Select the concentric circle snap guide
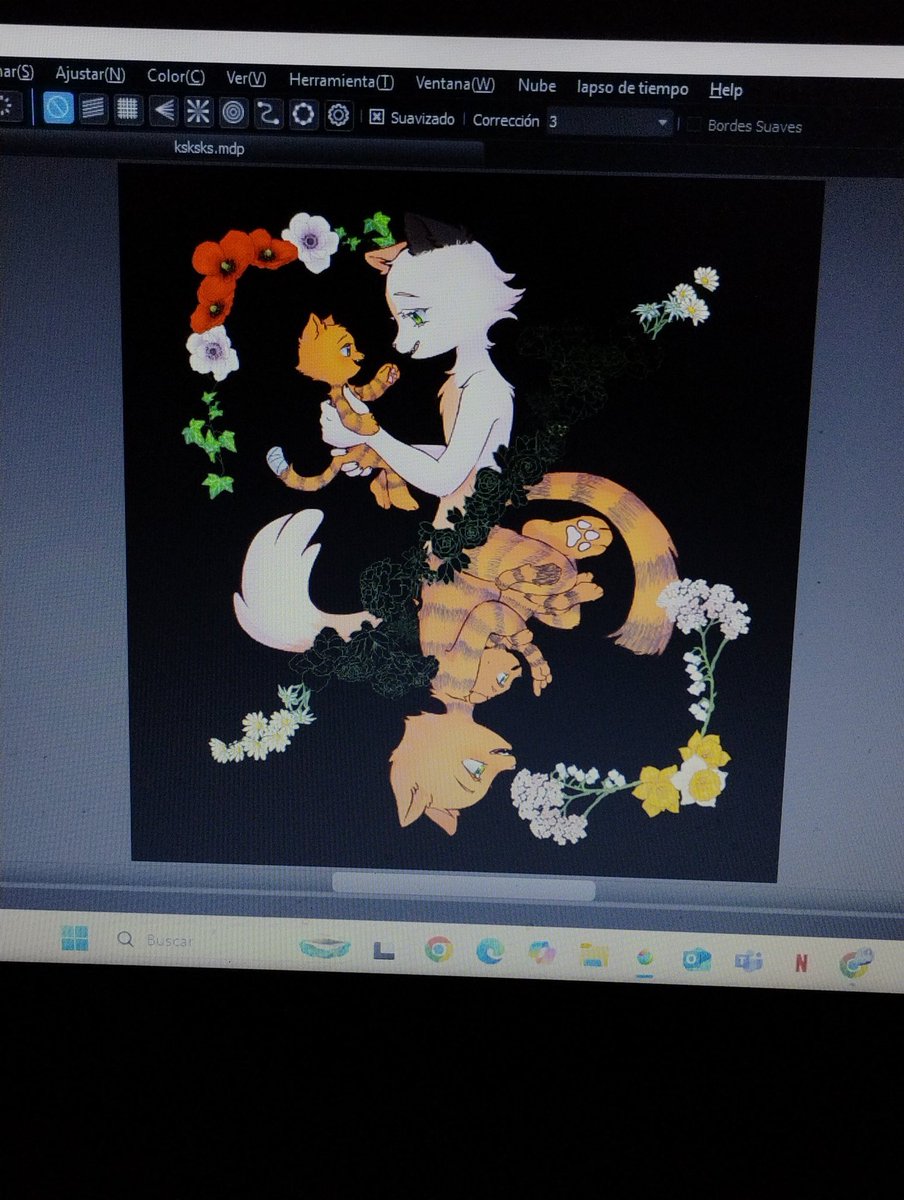 [233, 112]
